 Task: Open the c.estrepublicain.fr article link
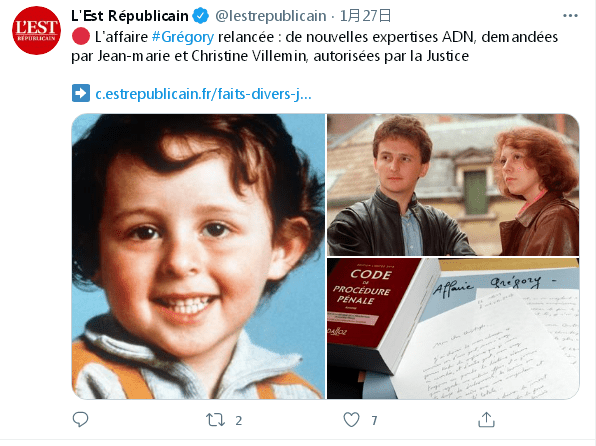(x=203, y=94)
